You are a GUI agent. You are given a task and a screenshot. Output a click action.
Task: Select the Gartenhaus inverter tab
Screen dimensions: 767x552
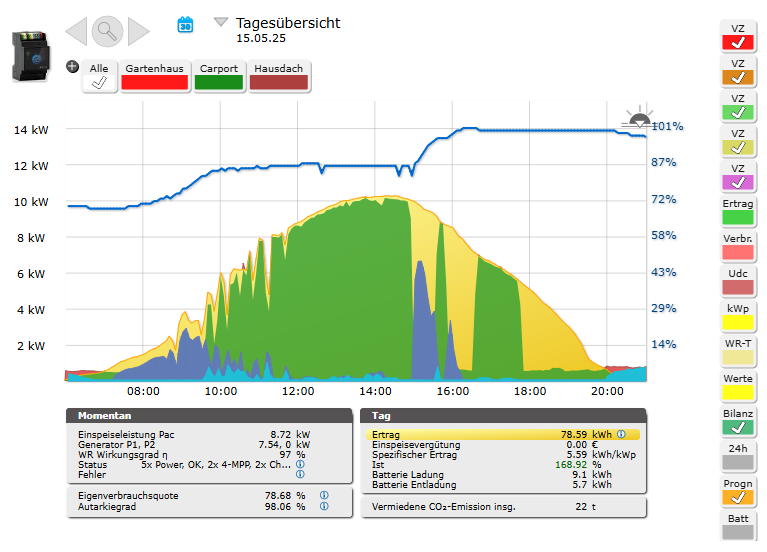[x=155, y=77]
